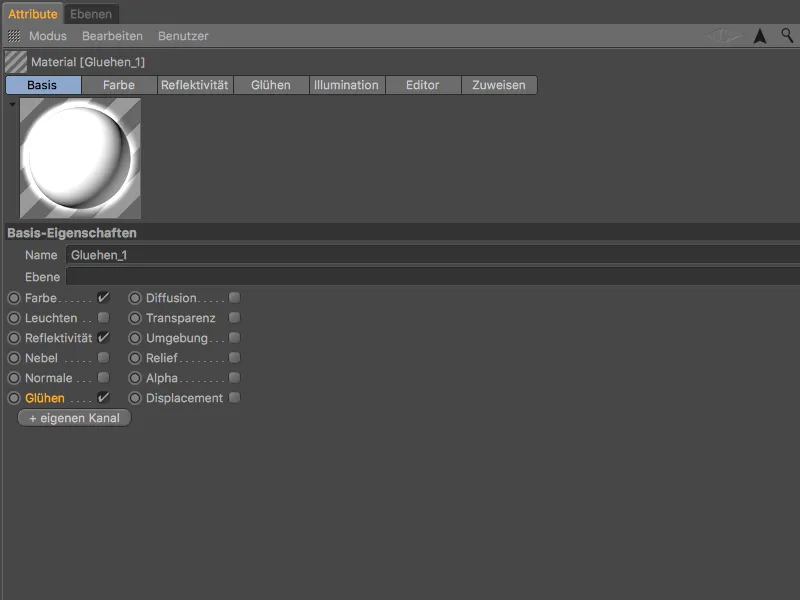Enable the Displacement channel checkbox

[234, 397]
